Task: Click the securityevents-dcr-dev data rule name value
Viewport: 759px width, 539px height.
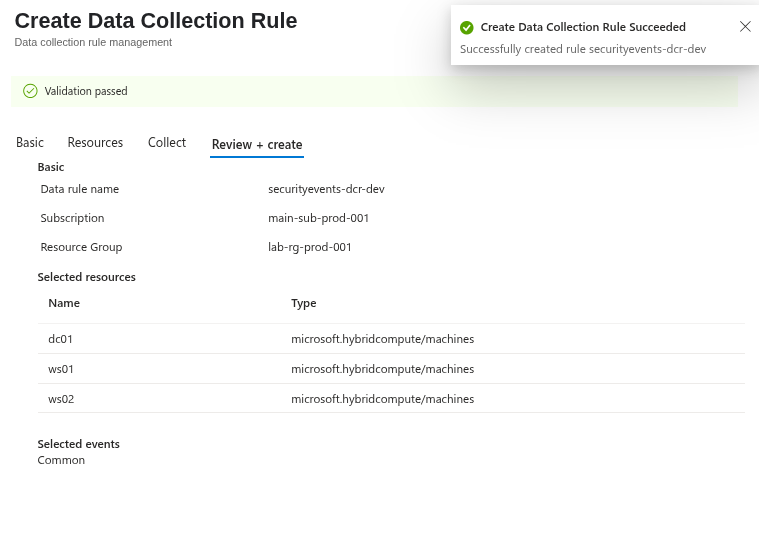Action: pos(326,189)
